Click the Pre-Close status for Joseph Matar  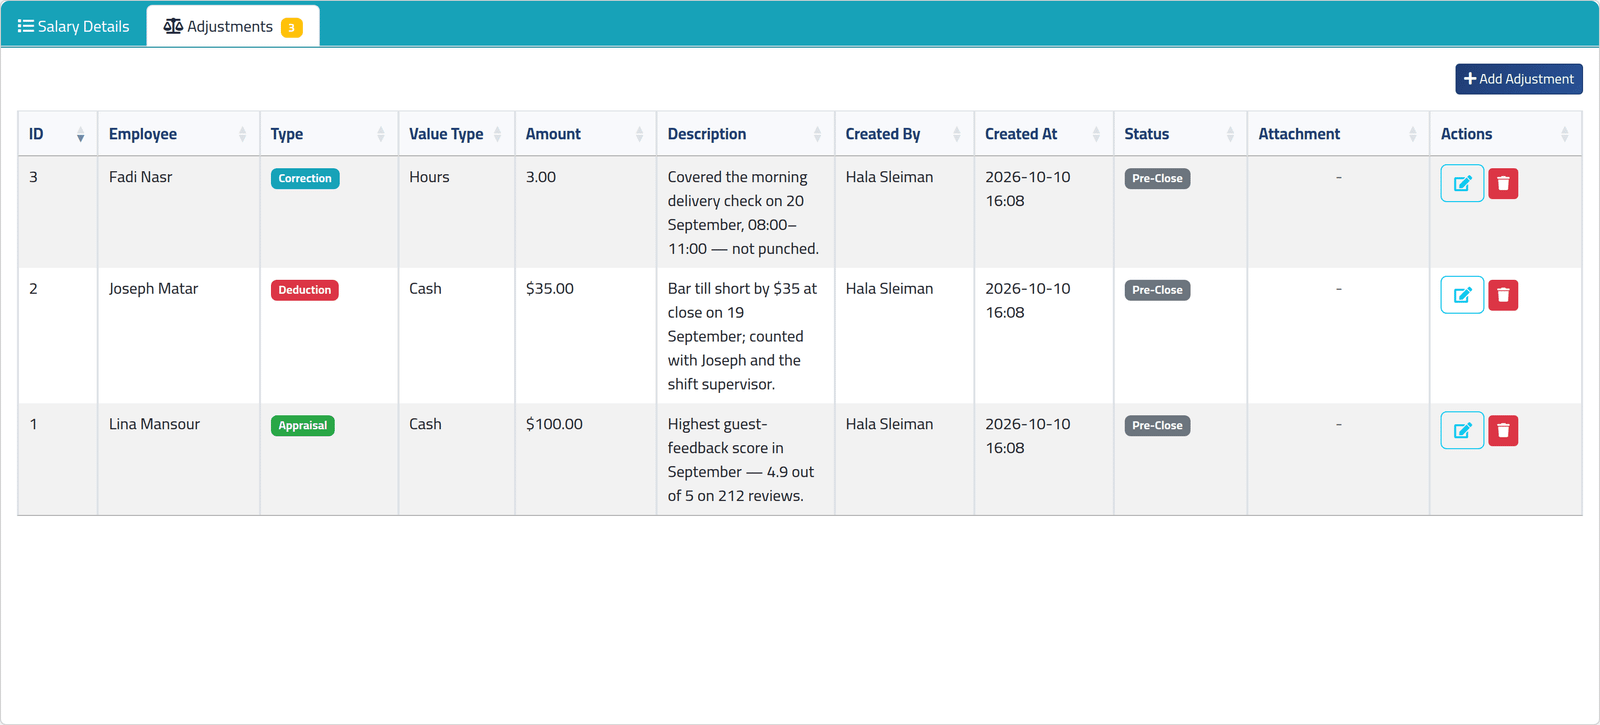1157,290
